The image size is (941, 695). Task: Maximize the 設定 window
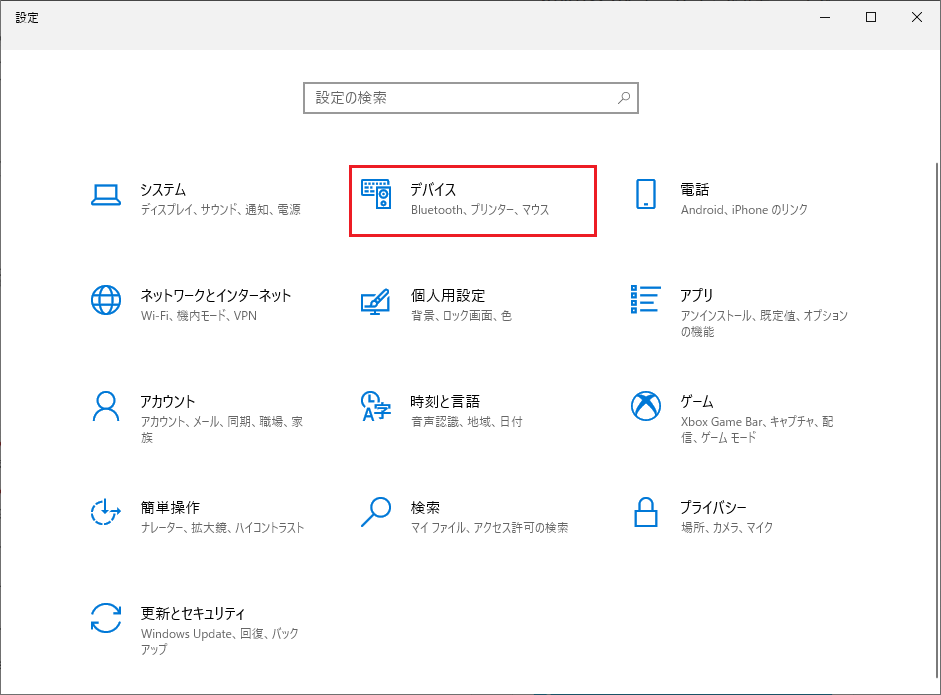coord(871,17)
